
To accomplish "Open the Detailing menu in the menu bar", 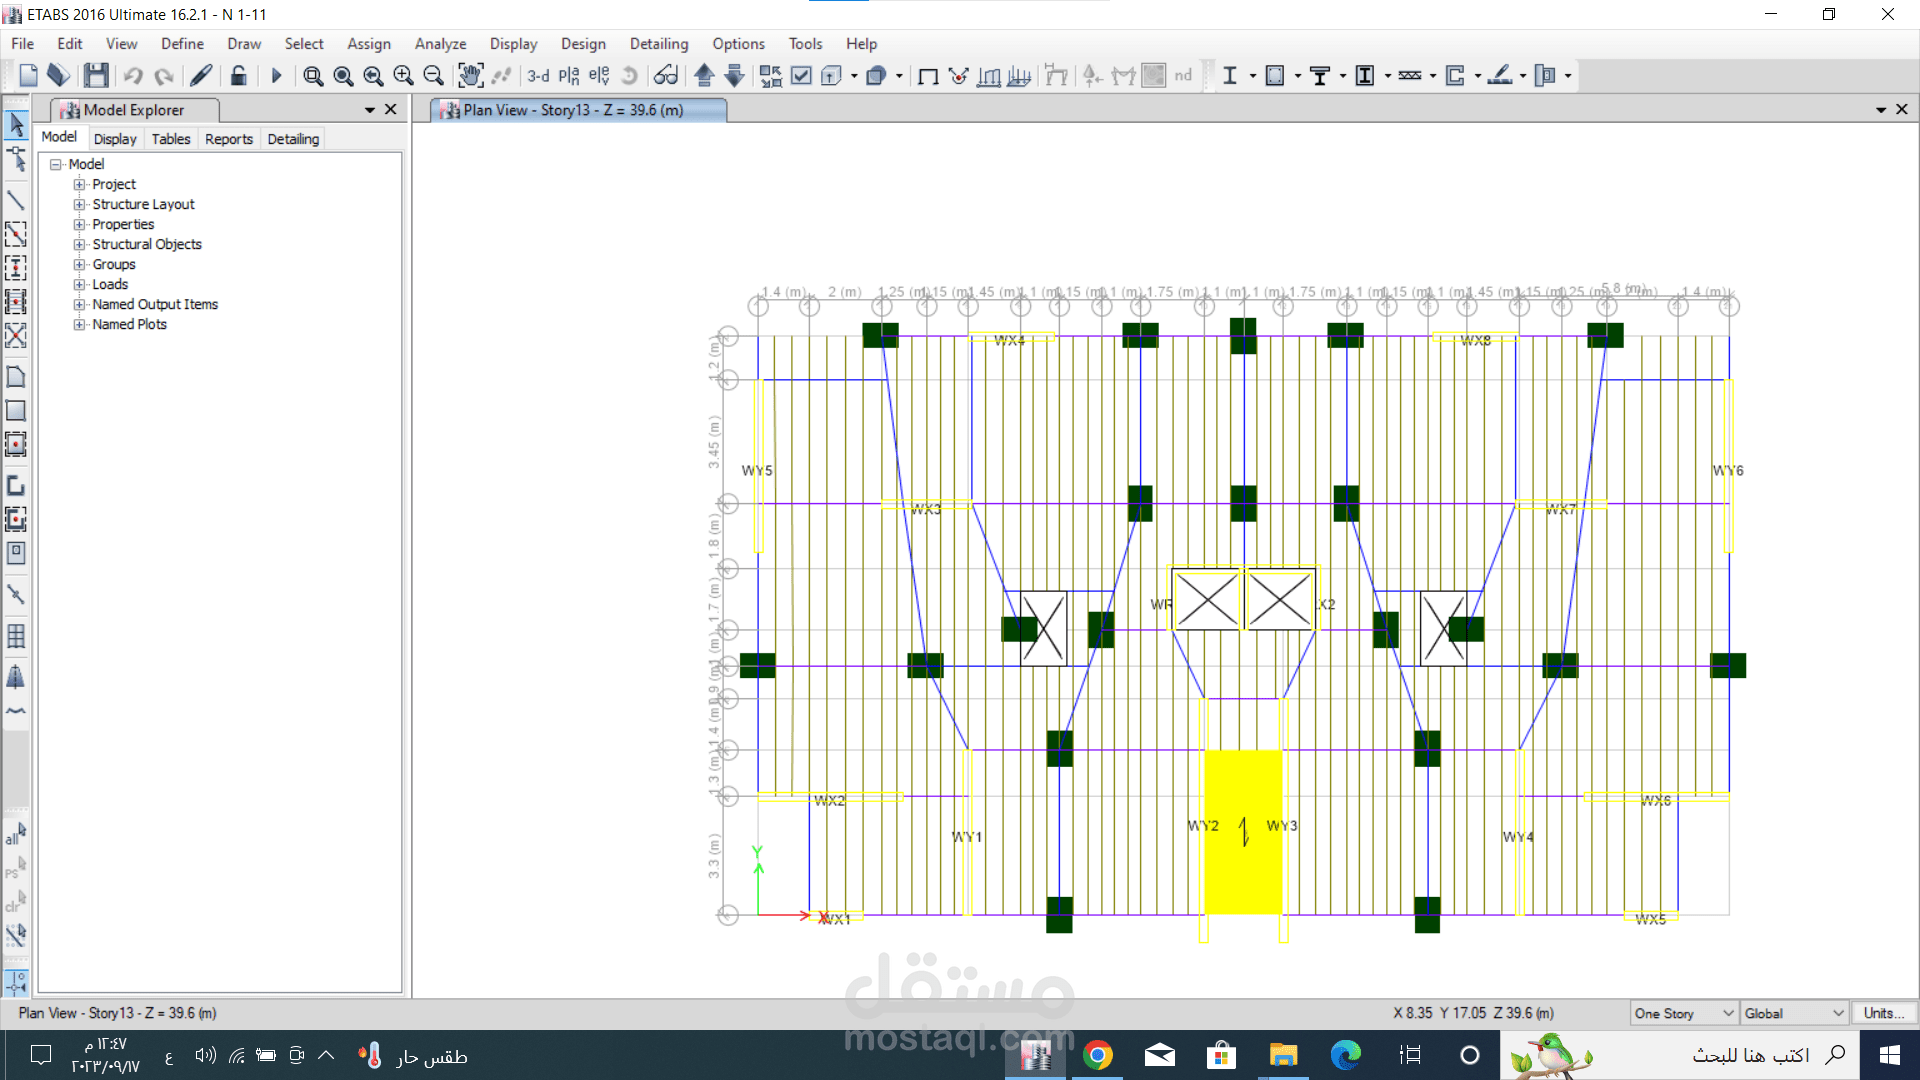I will [659, 44].
